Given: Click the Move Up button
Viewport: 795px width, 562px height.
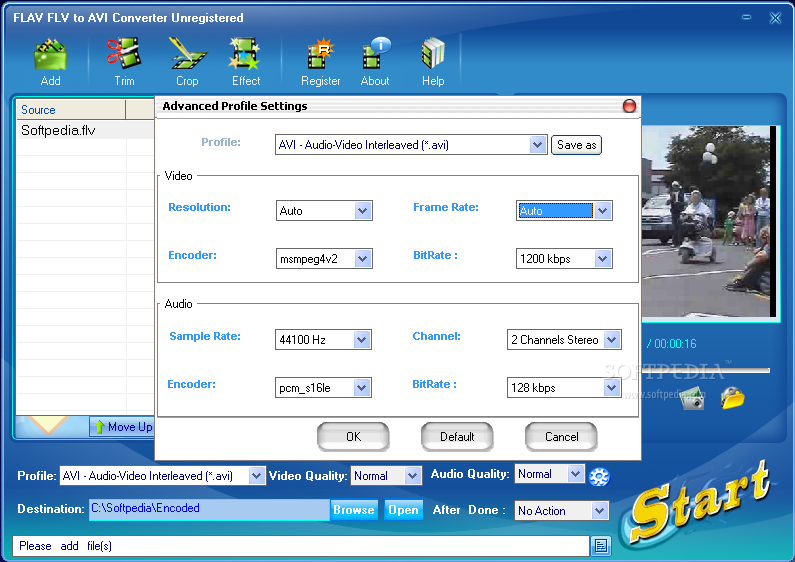Looking at the screenshot, I should coord(122,427).
